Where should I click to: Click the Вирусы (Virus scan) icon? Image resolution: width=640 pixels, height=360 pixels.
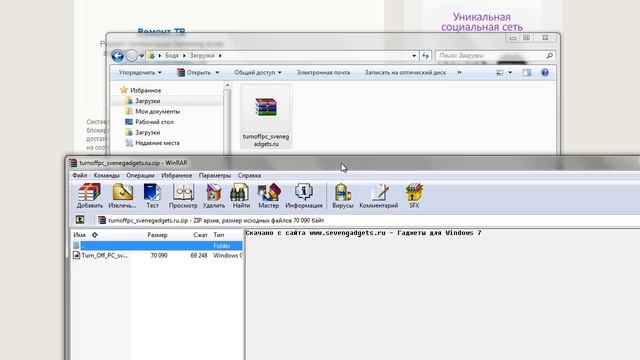pos(342,196)
